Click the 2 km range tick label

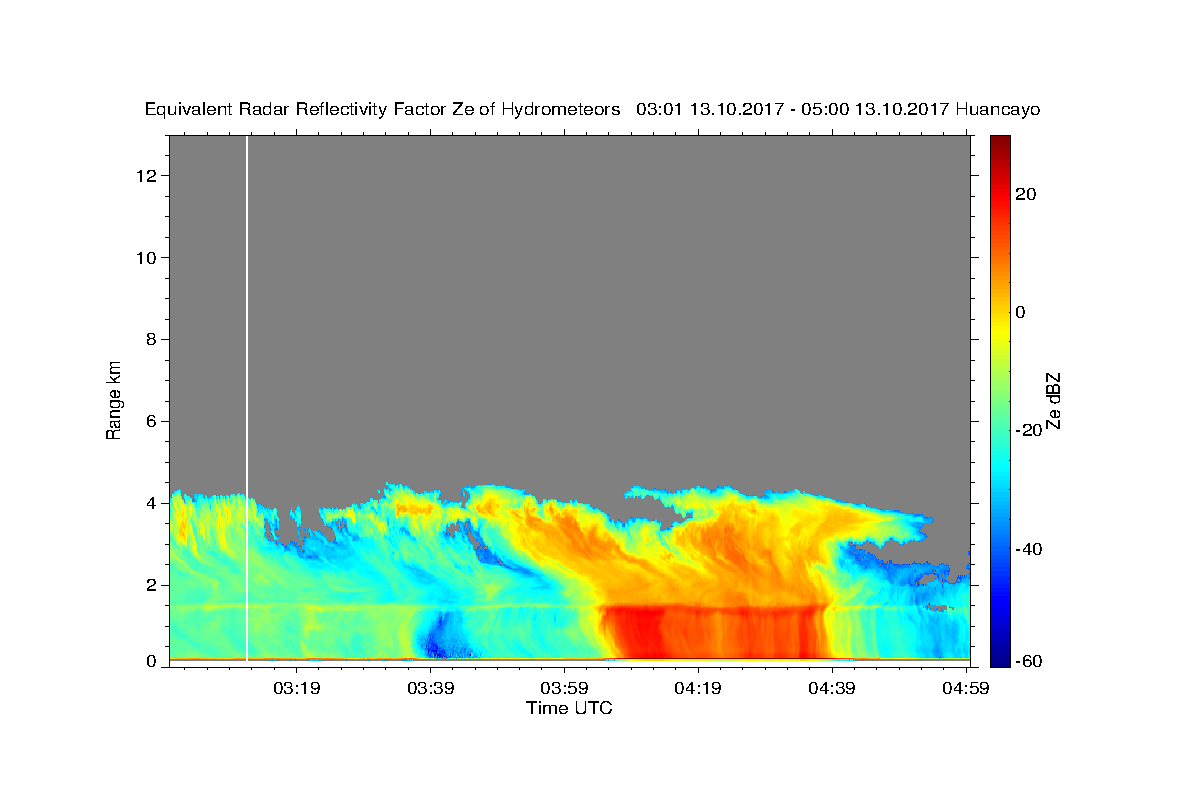coord(152,584)
